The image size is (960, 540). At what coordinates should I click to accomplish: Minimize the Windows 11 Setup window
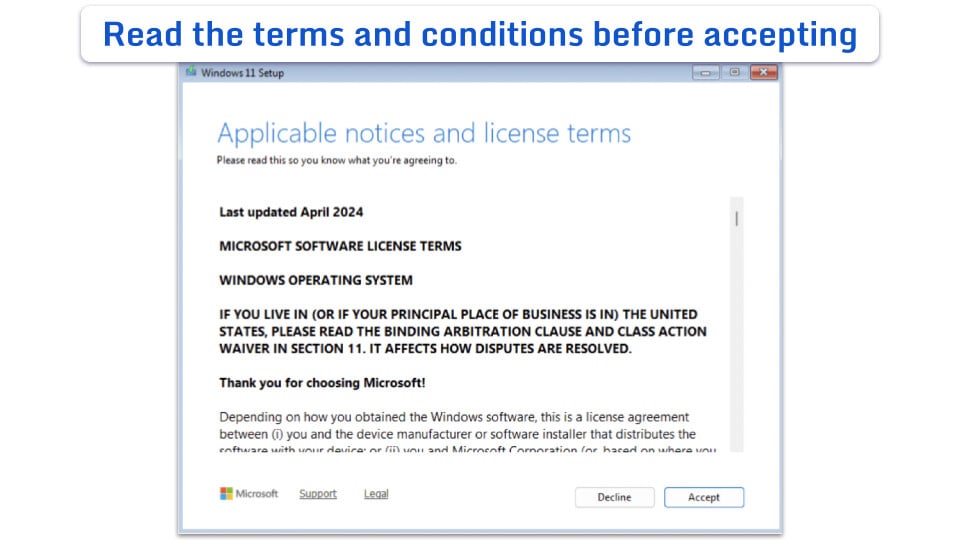(x=705, y=73)
